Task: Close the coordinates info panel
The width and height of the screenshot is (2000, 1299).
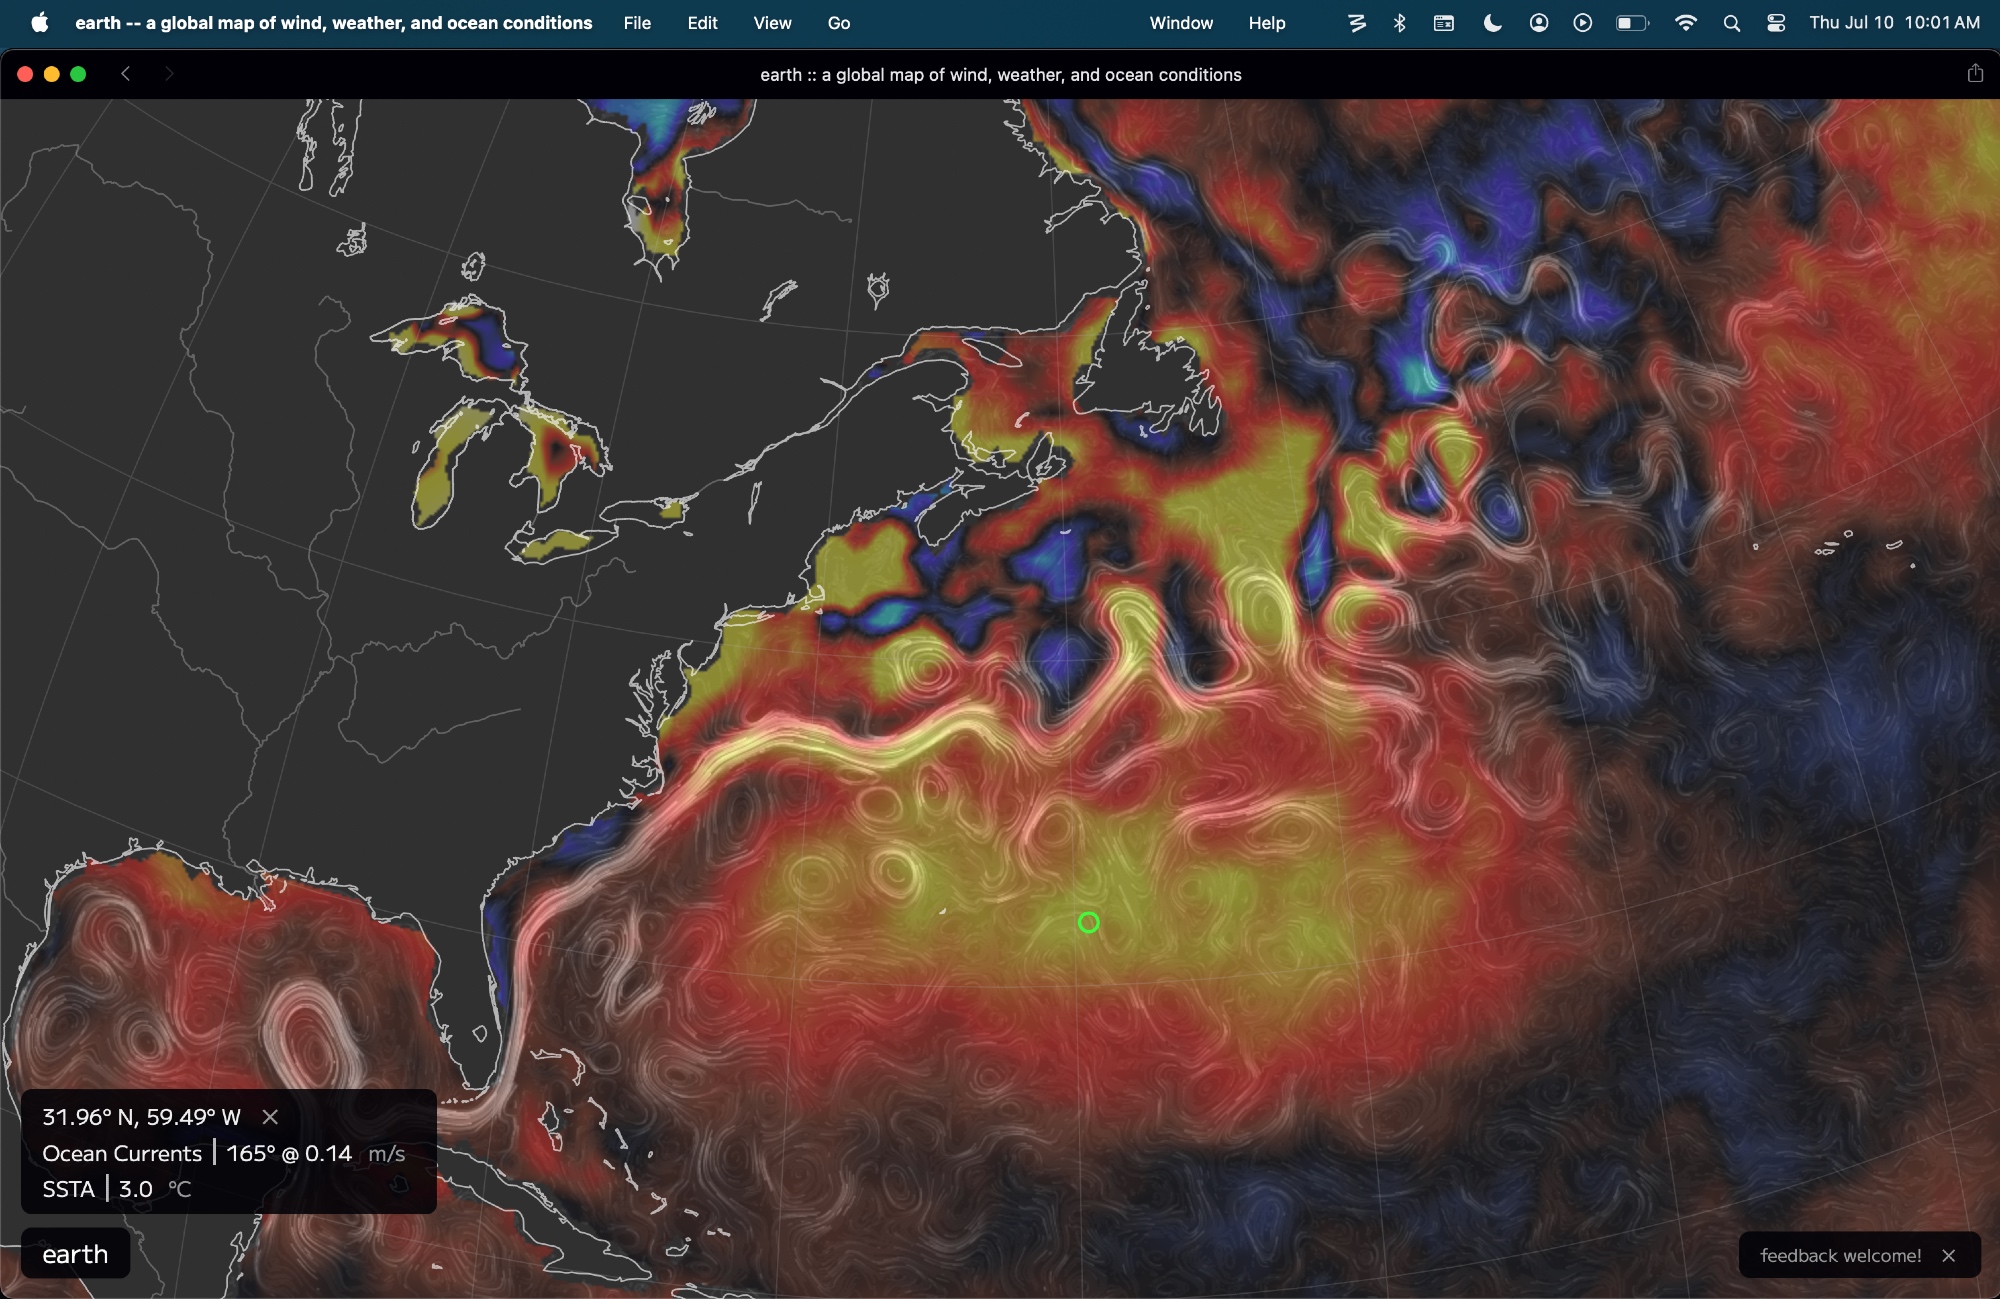Action: 270,1117
